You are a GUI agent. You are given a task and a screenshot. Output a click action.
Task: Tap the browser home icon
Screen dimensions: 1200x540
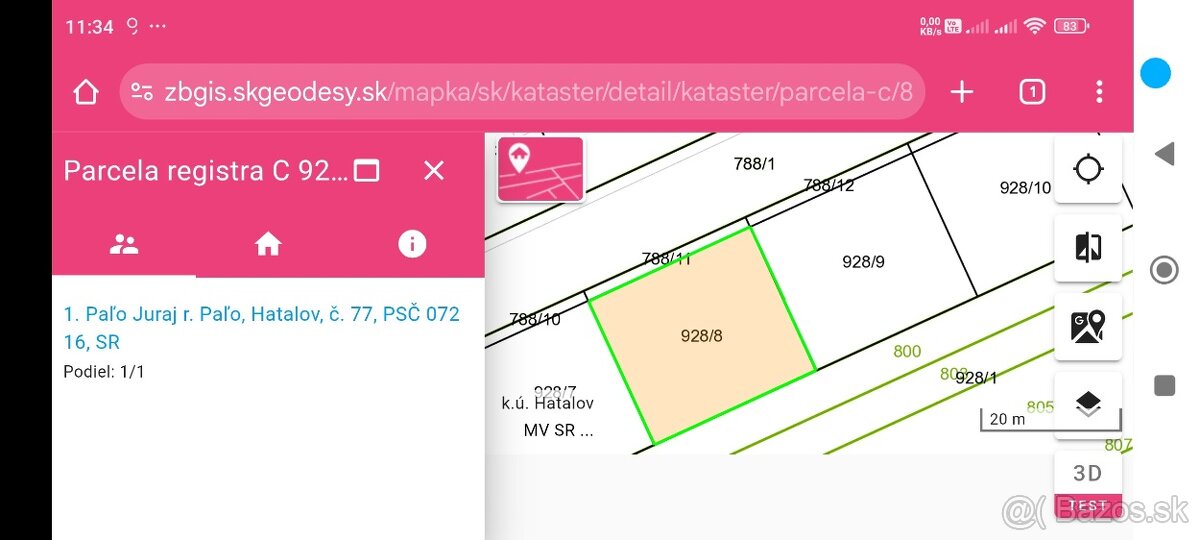pos(86,93)
